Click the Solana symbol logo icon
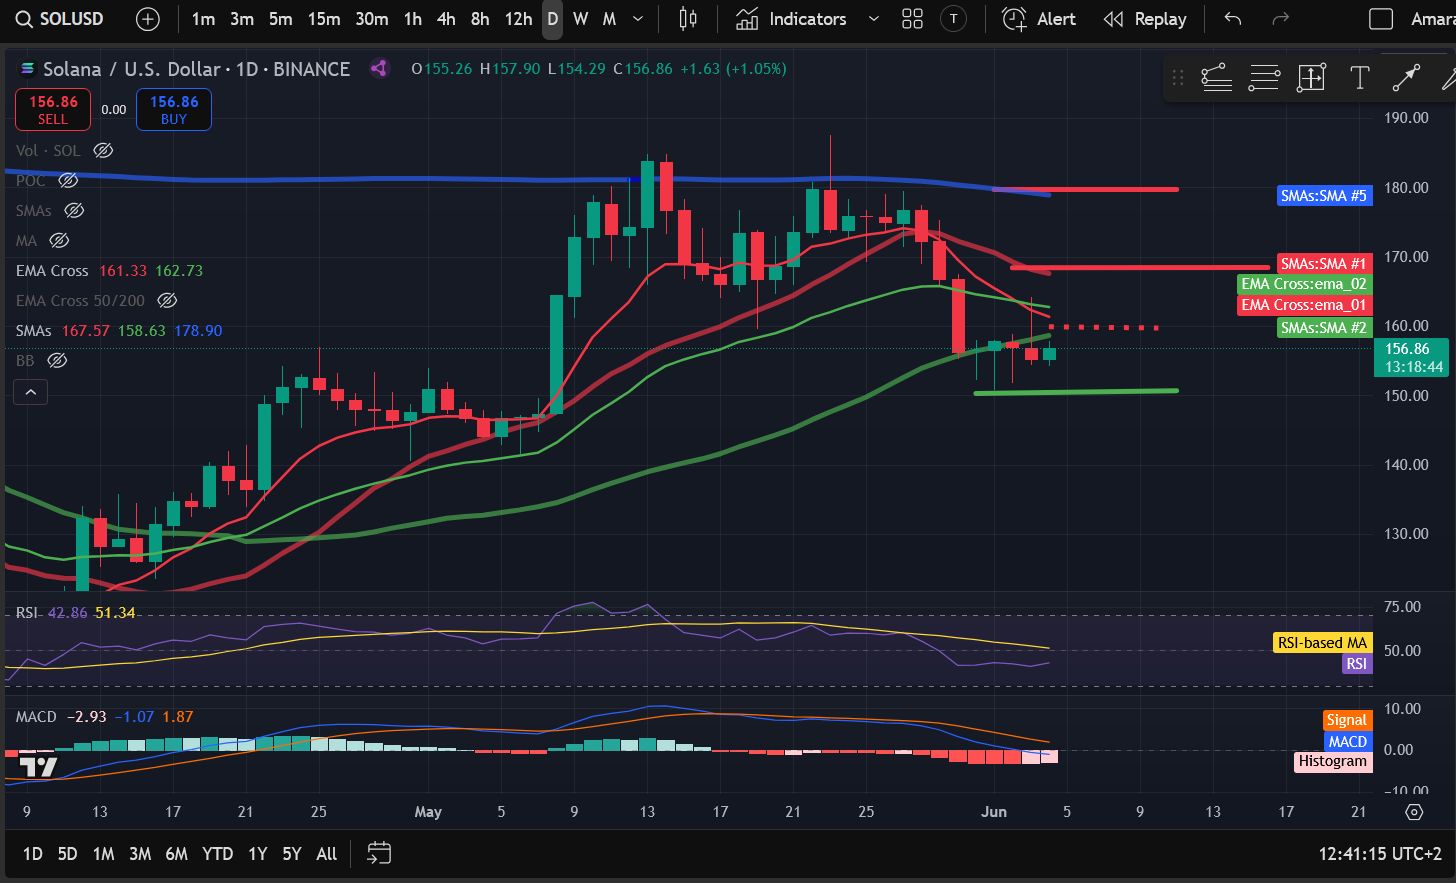 [x=28, y=69]
